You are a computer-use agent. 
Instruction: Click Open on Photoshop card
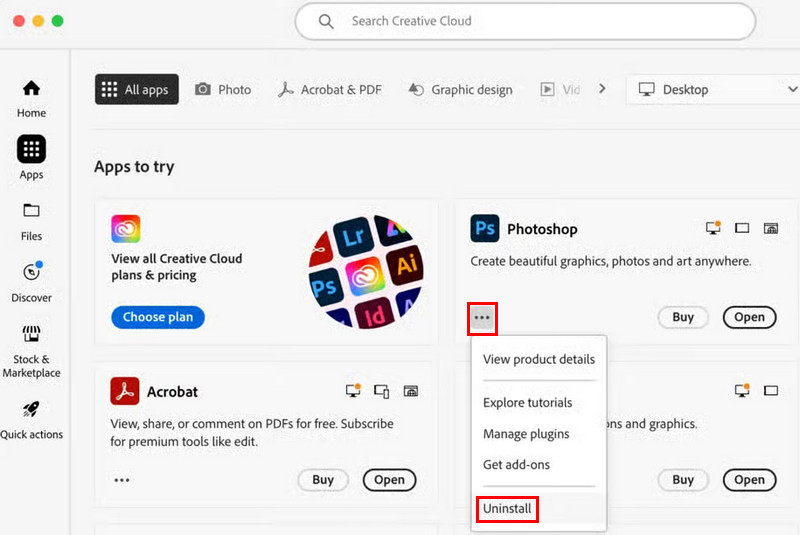(749, 317)
